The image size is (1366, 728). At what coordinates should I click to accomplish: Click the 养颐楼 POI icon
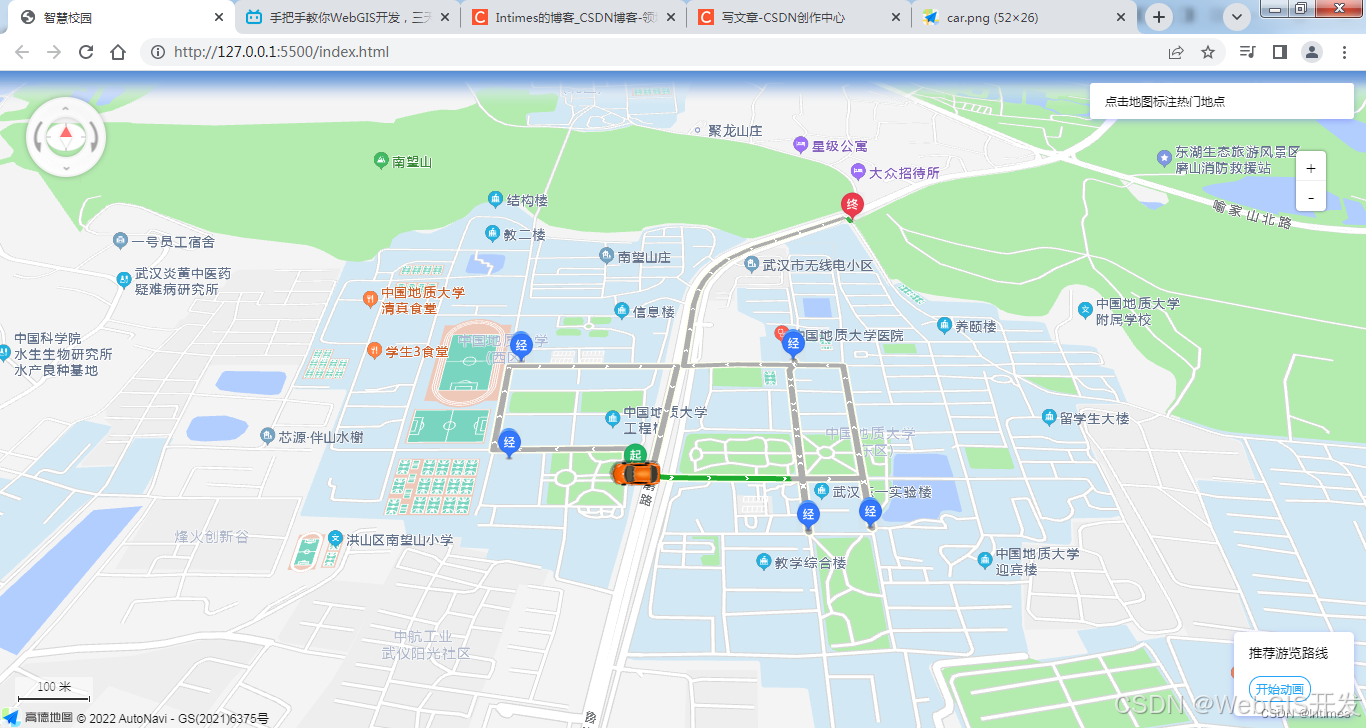point(944,325)
